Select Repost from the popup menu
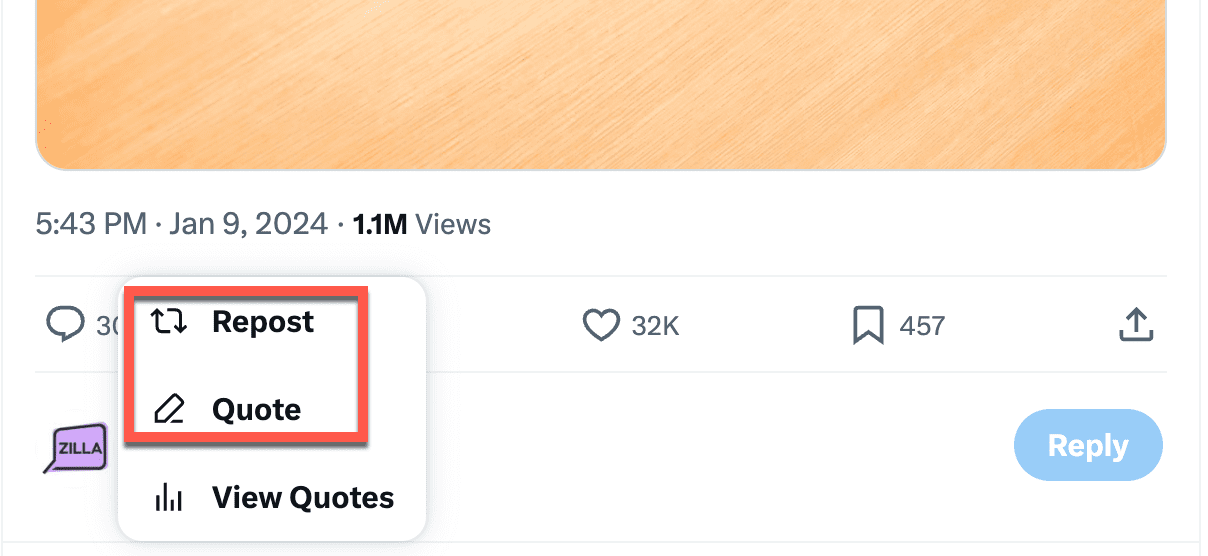This screenshot has width=1208, height=556. 263,322
